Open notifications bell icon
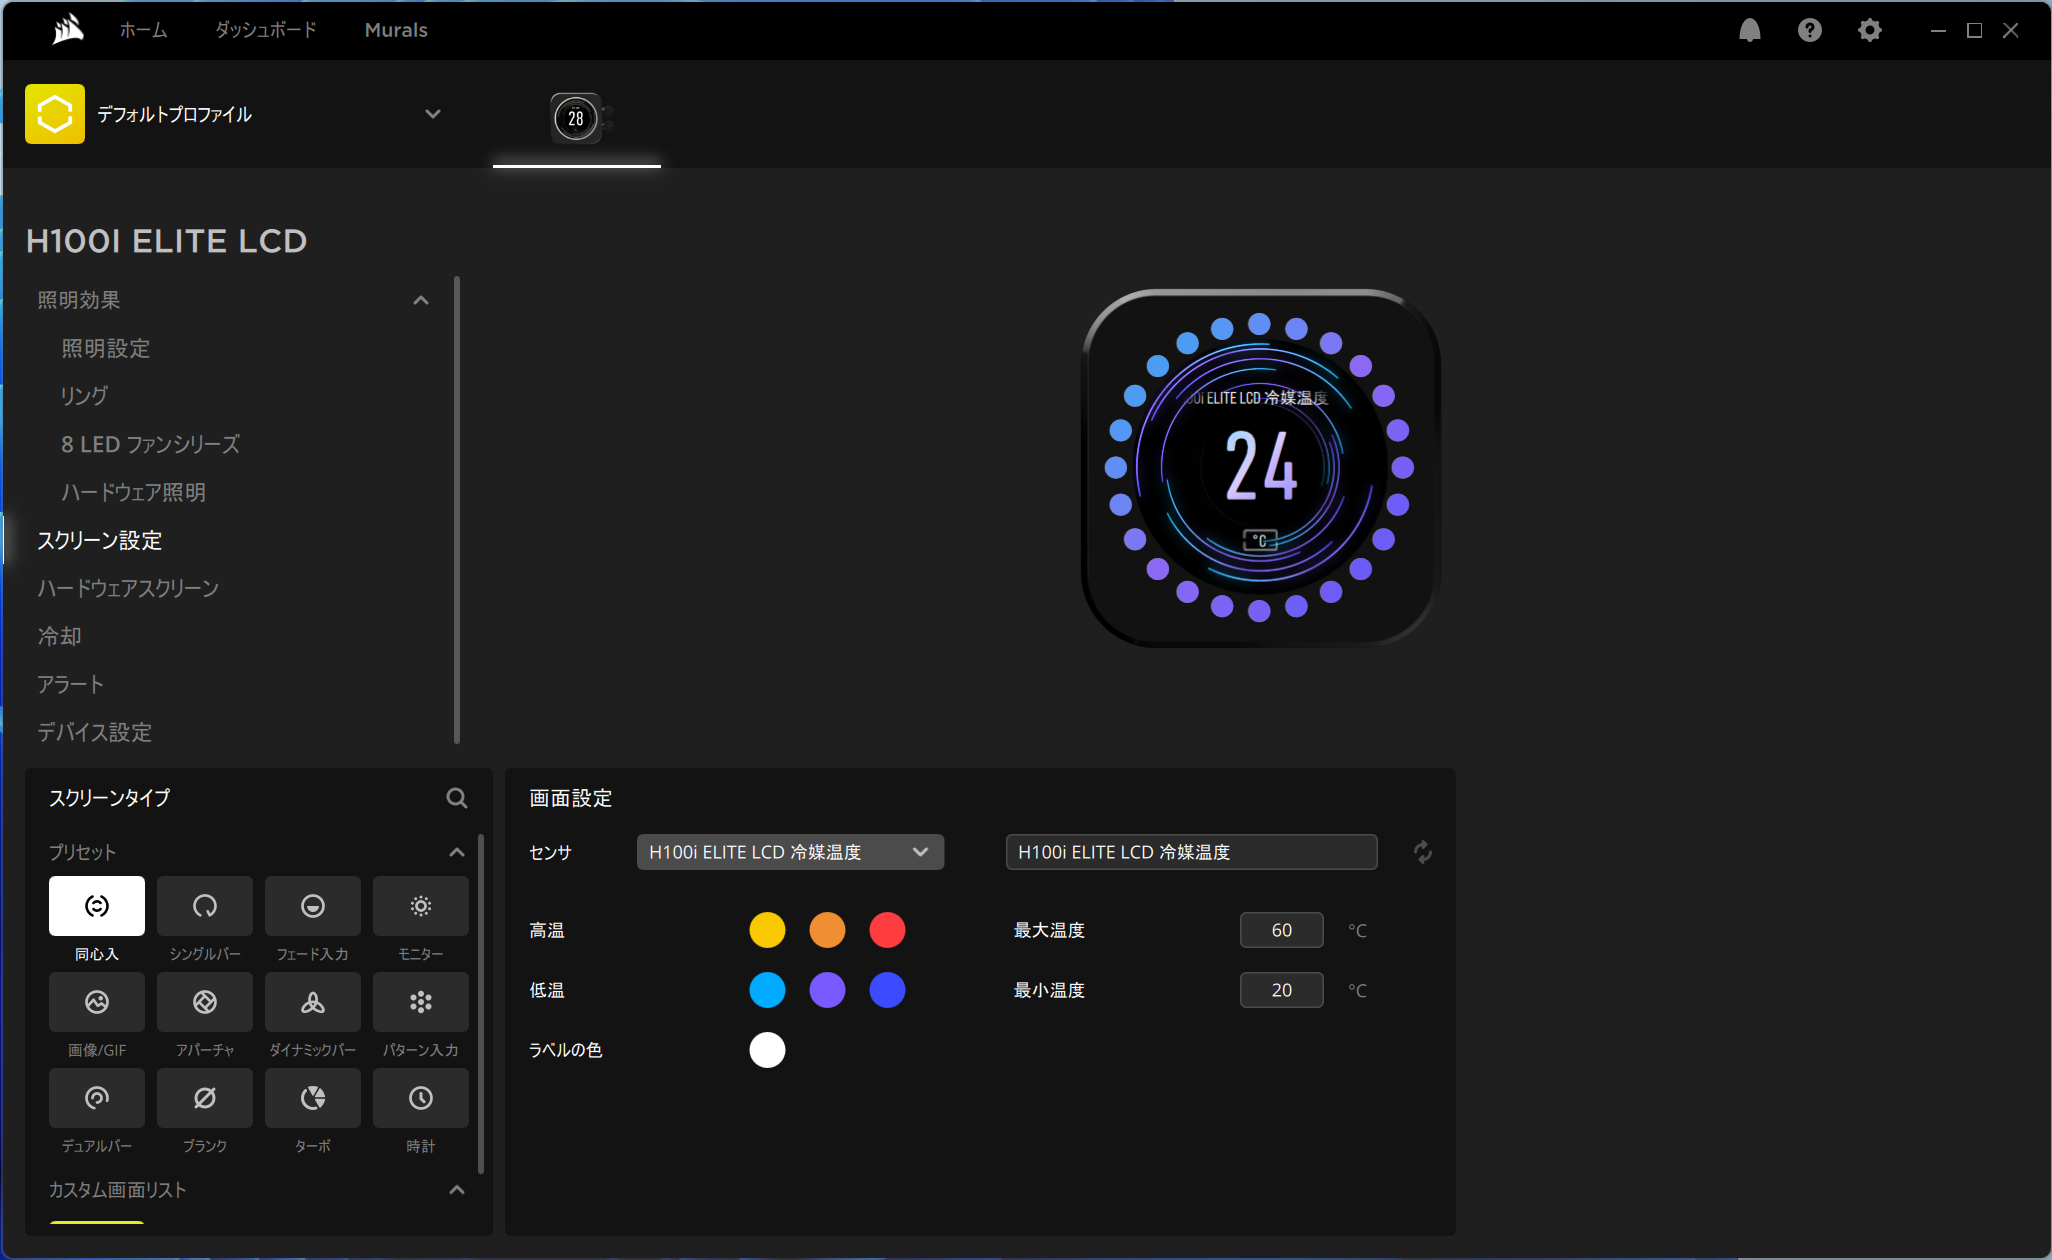 [1750, 30]
